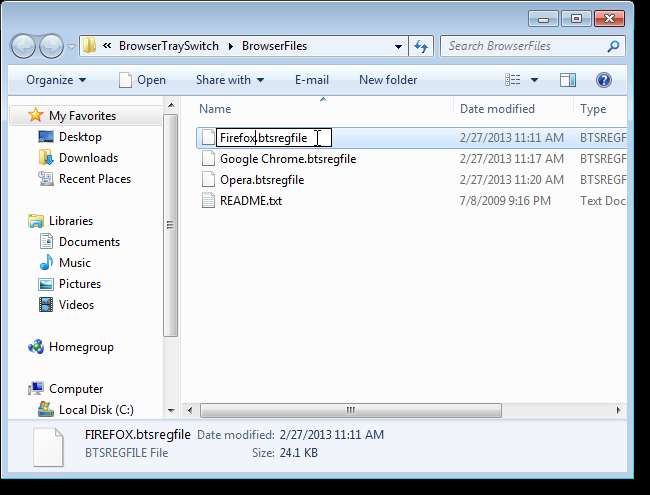Sort files by Name column

(215, 109)
